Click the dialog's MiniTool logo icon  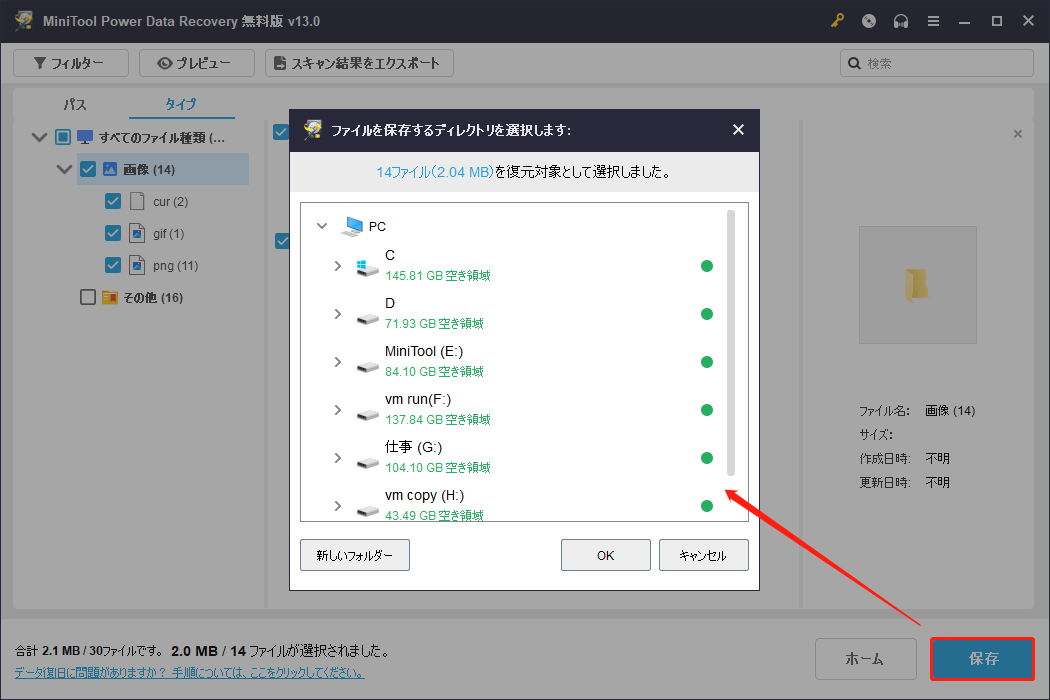point(312,130)
